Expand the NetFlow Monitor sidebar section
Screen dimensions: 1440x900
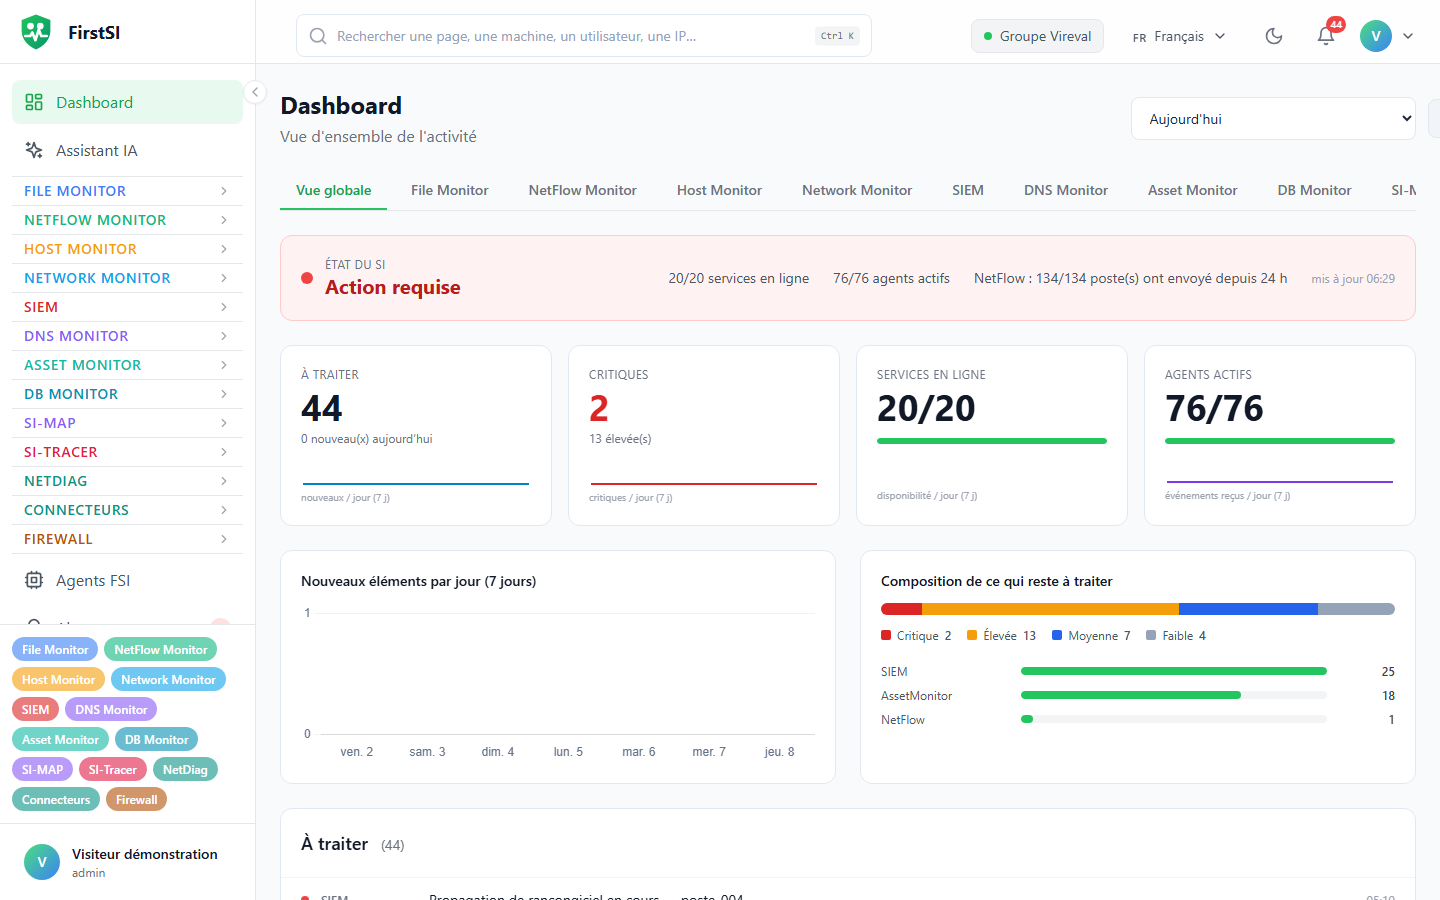pos(127,220)
